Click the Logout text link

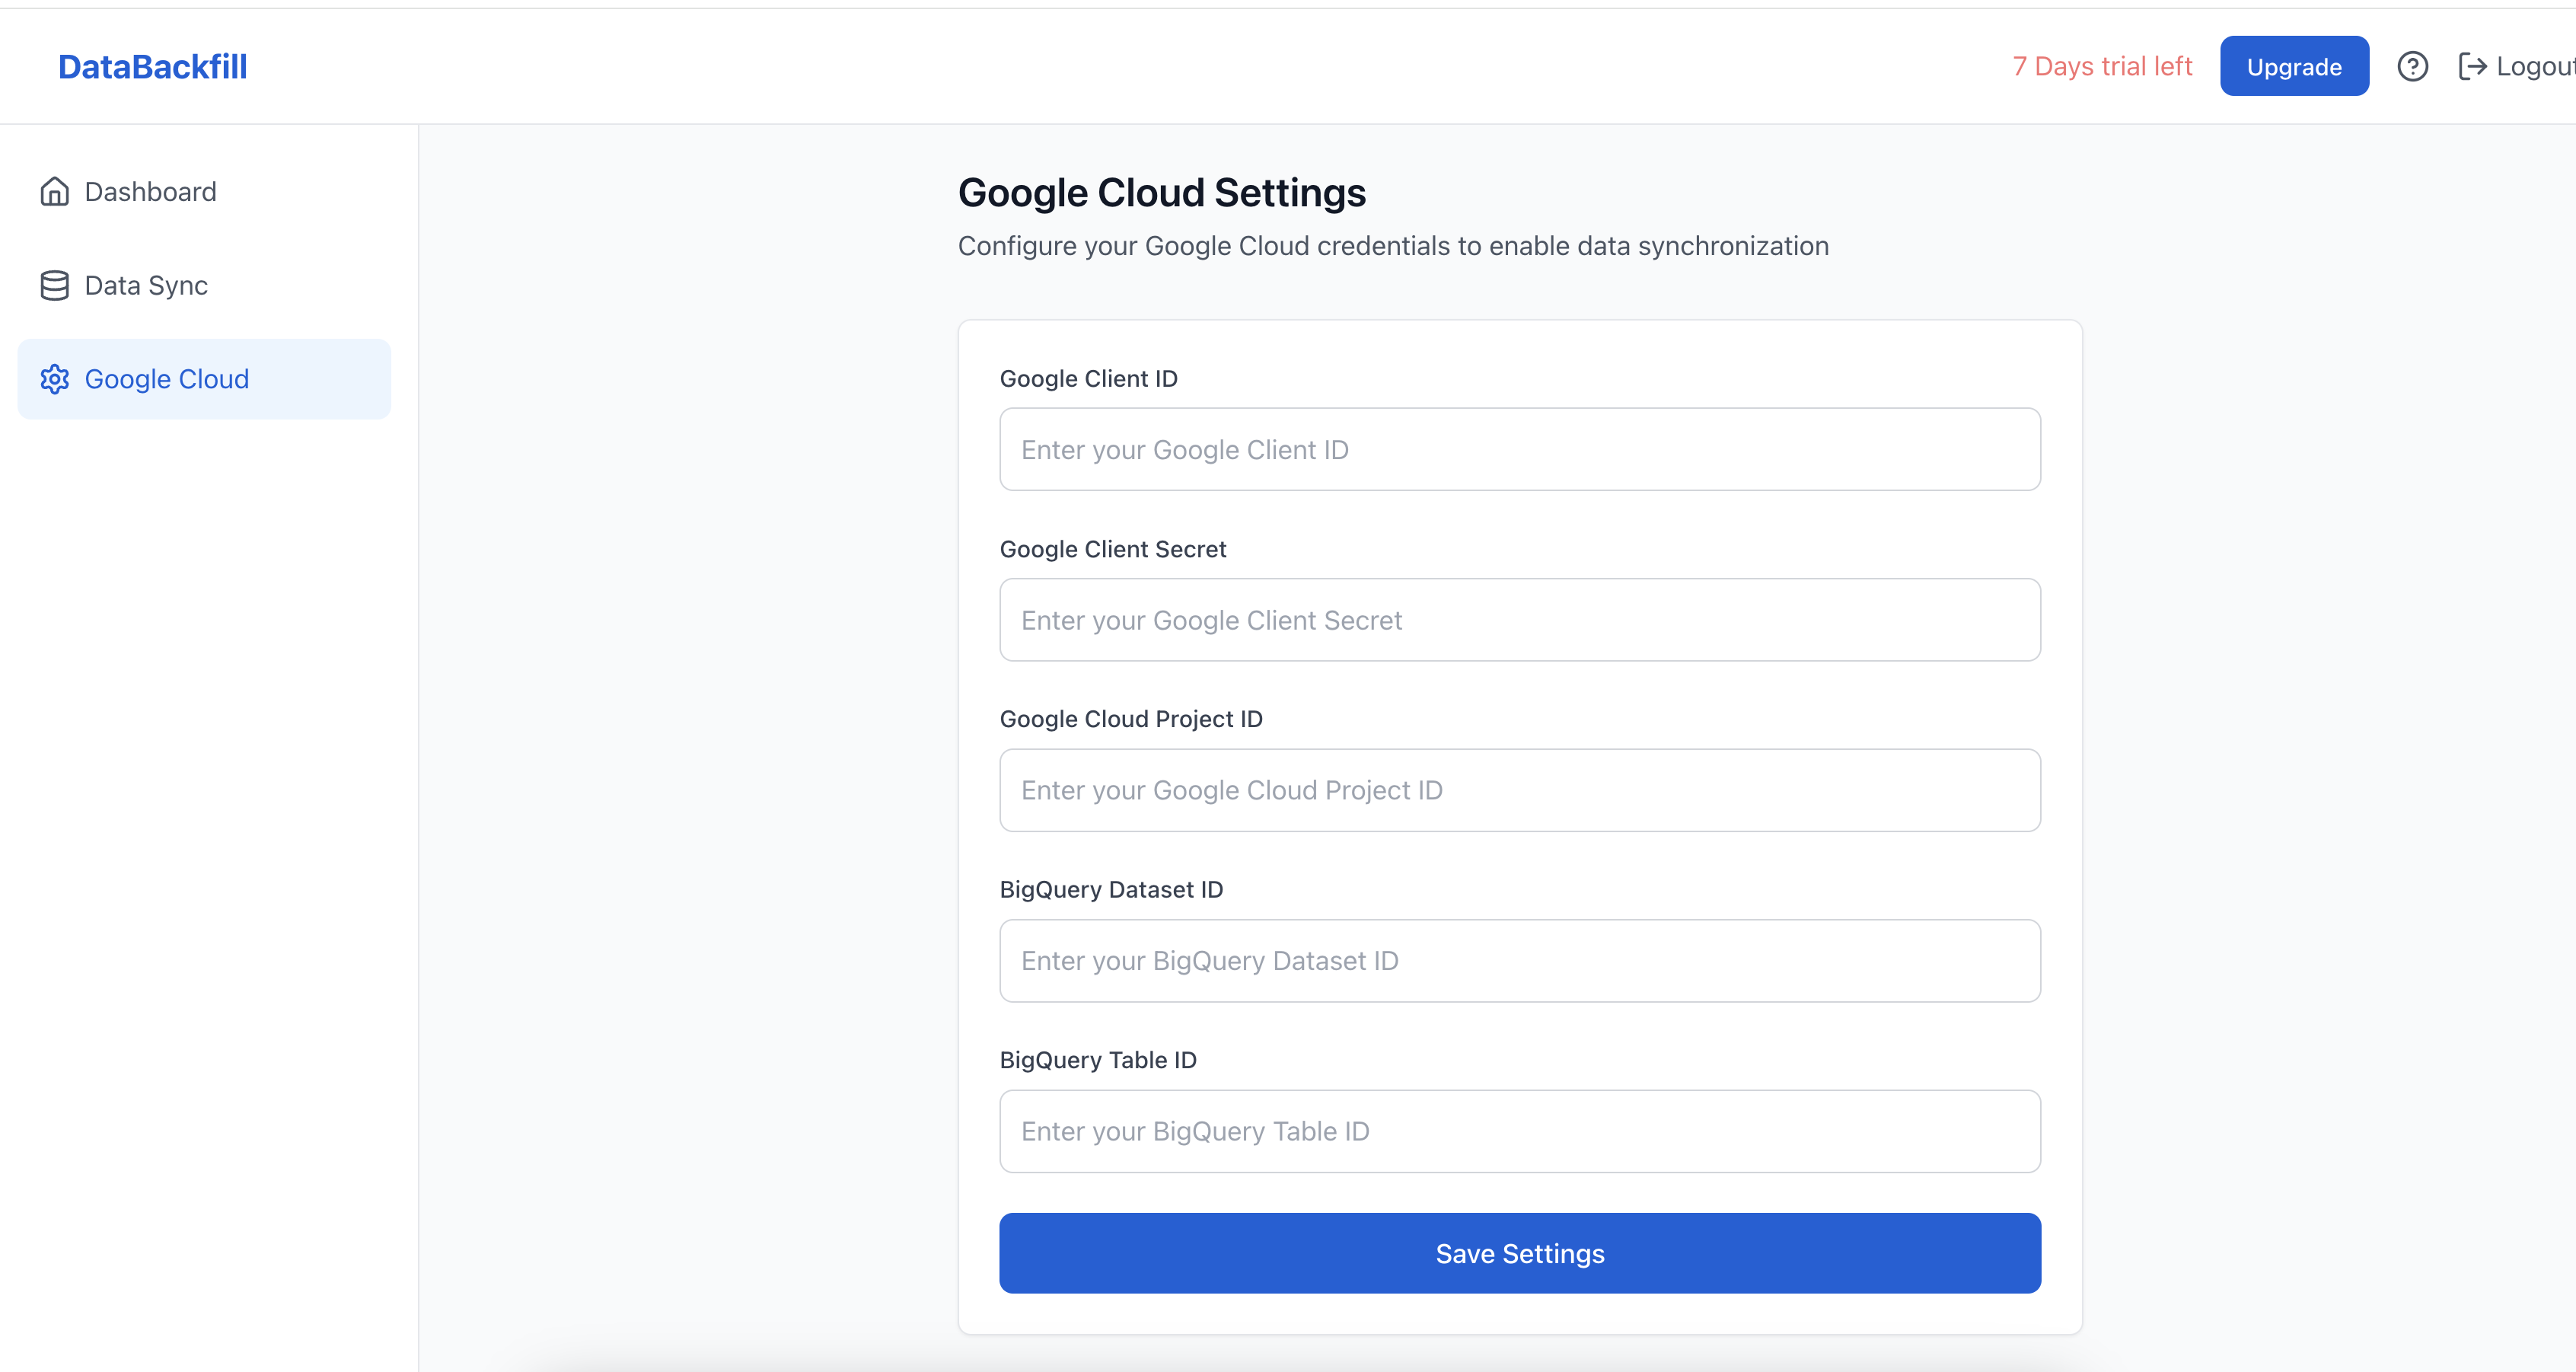click(2535, 66)
